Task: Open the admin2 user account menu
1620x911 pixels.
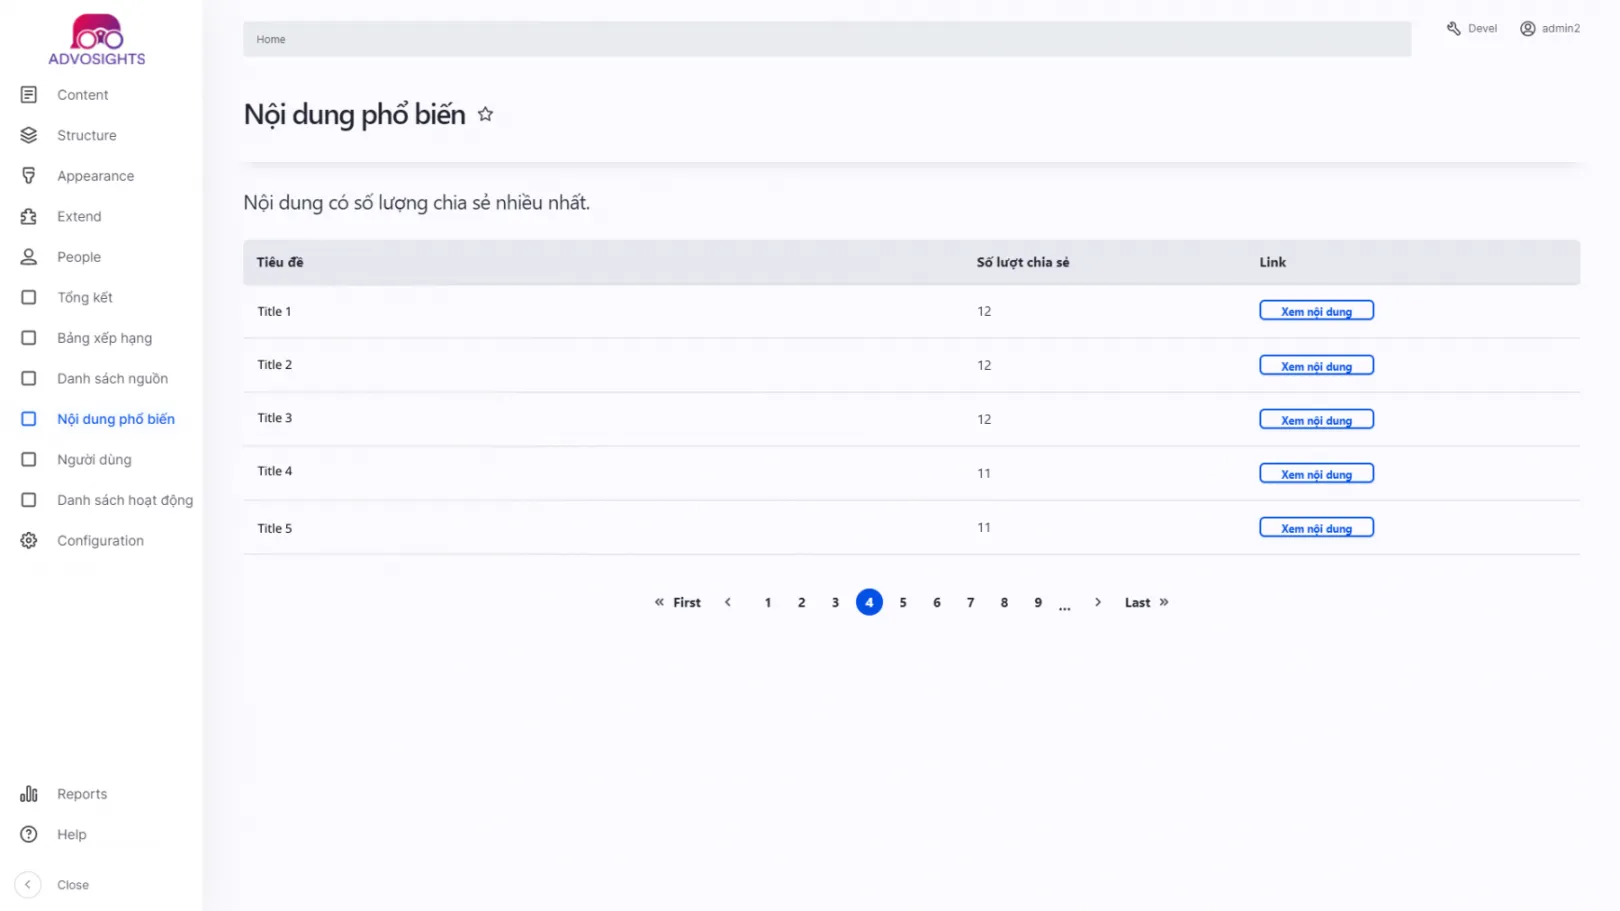Action: tap(1550, 28)
